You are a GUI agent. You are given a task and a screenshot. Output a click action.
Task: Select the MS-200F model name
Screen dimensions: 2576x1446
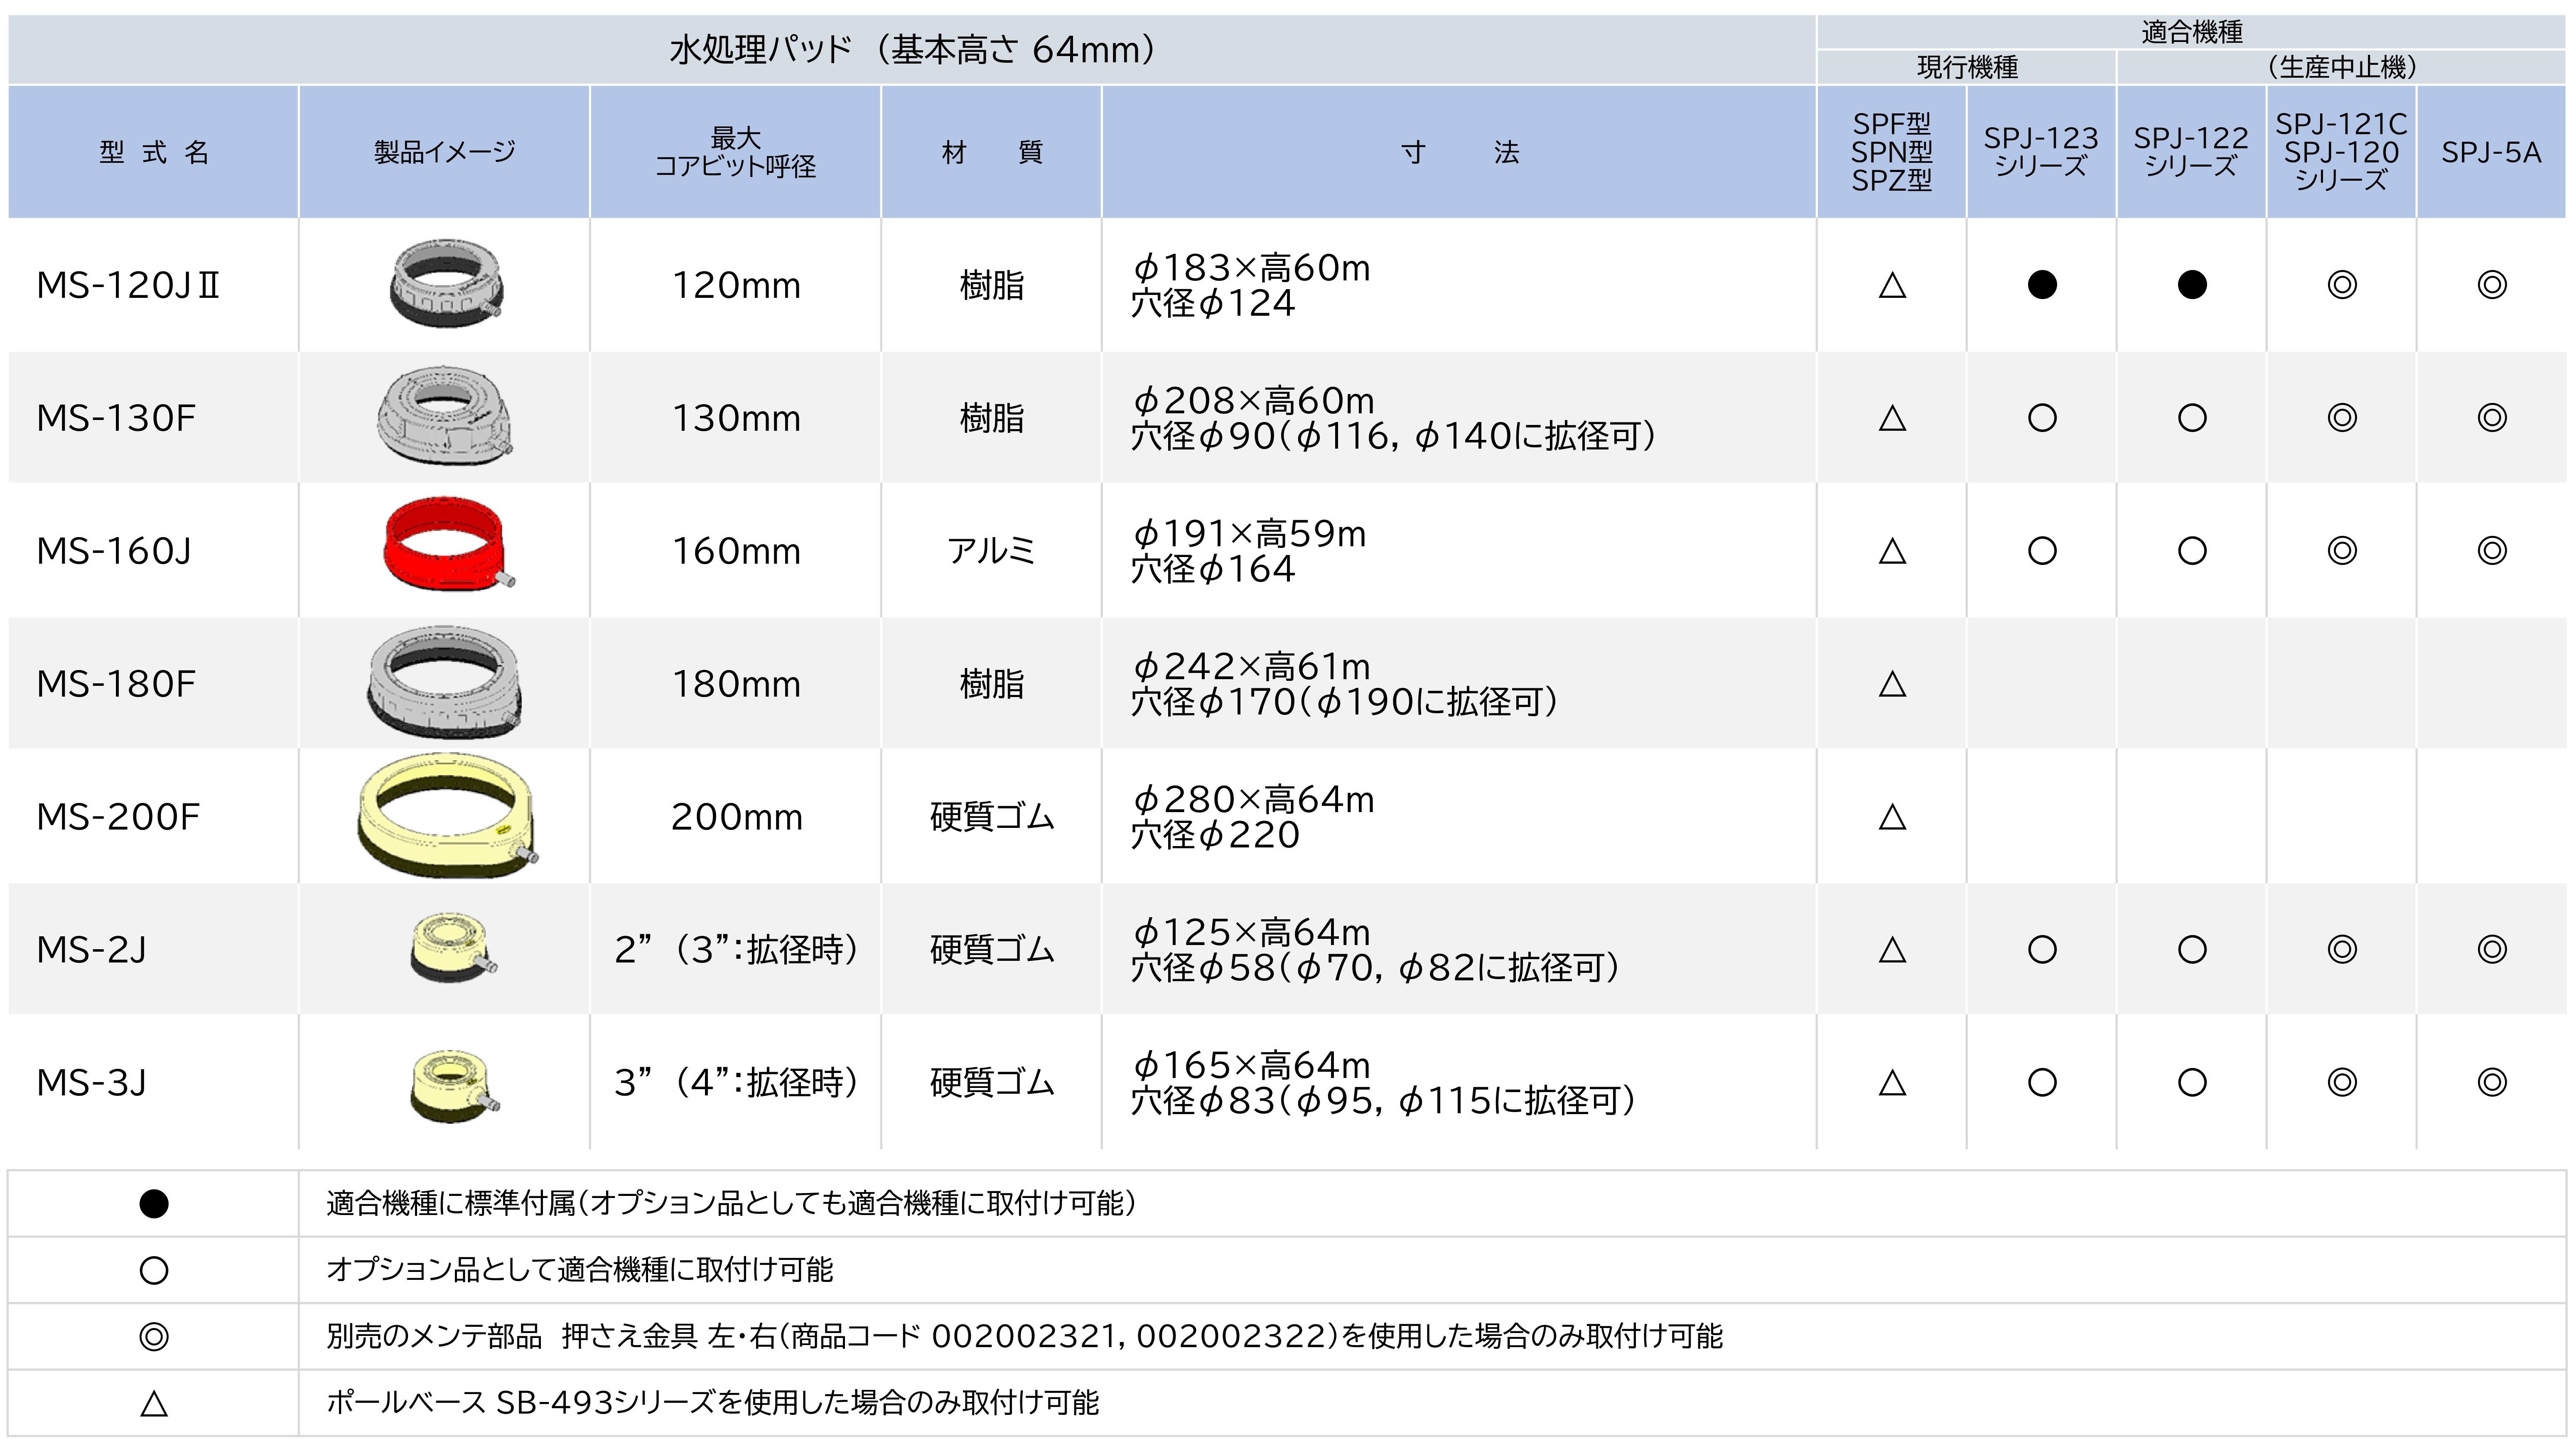pos(118,817)
